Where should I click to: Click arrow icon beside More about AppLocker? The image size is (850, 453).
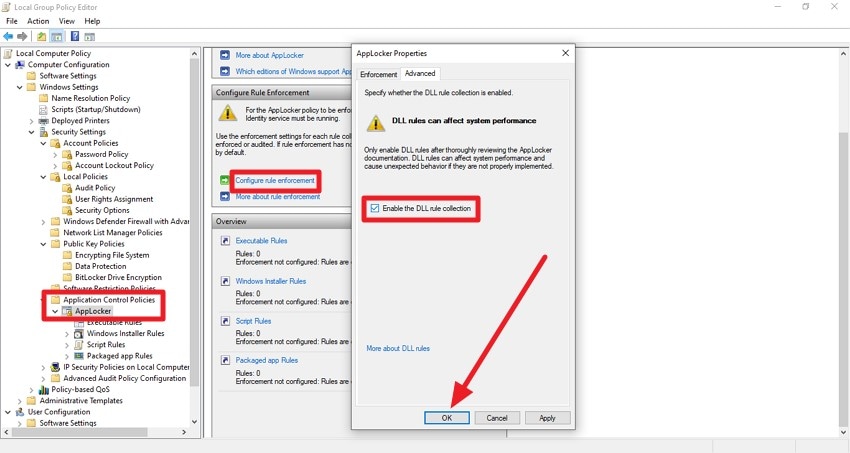pos(225,55)
